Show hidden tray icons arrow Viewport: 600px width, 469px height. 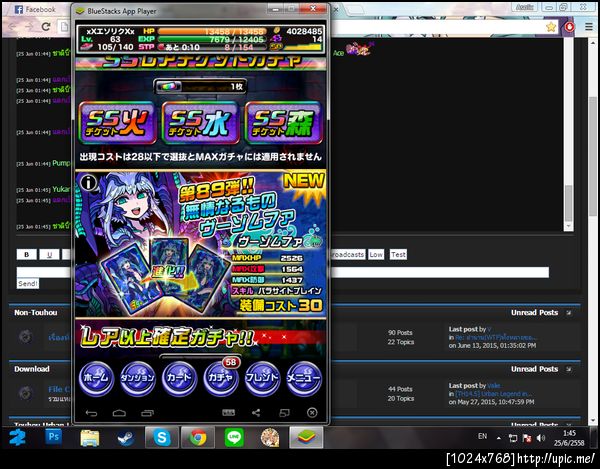[499, 438]
